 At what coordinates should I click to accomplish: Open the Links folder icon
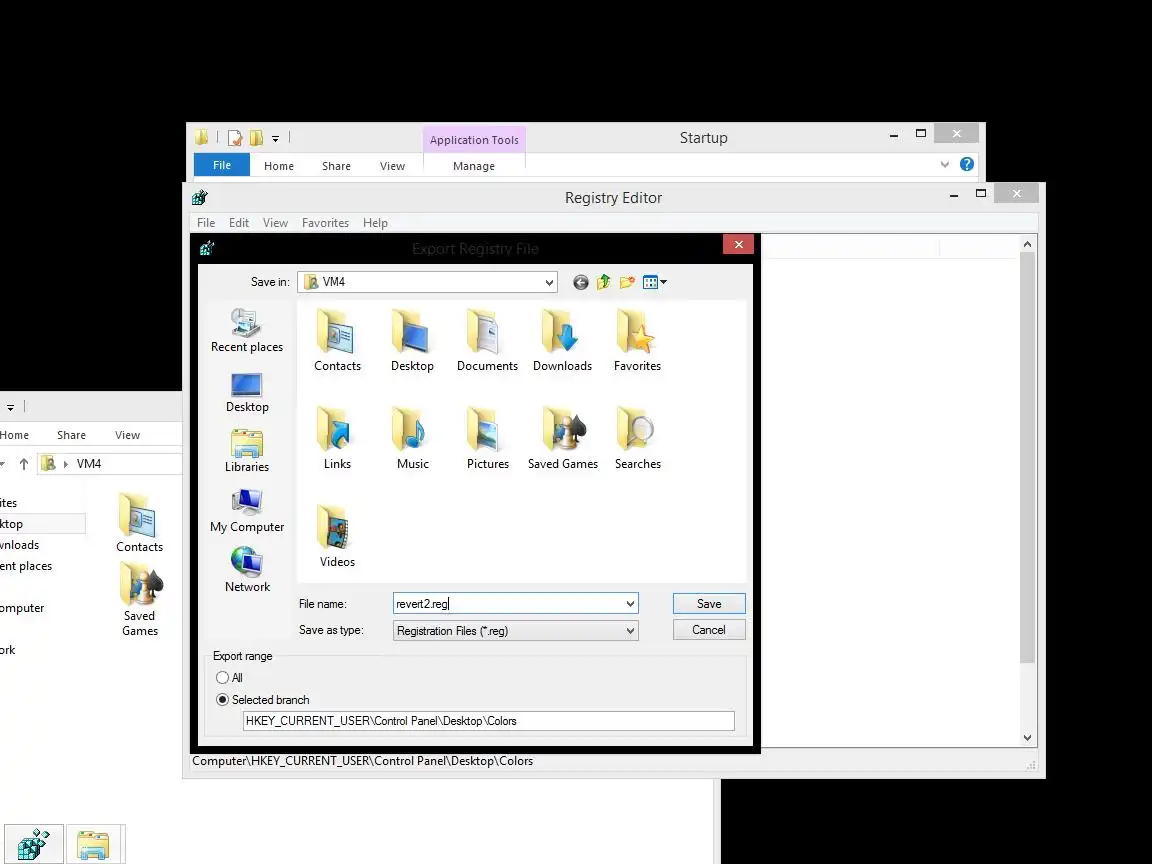coord(337,438)
